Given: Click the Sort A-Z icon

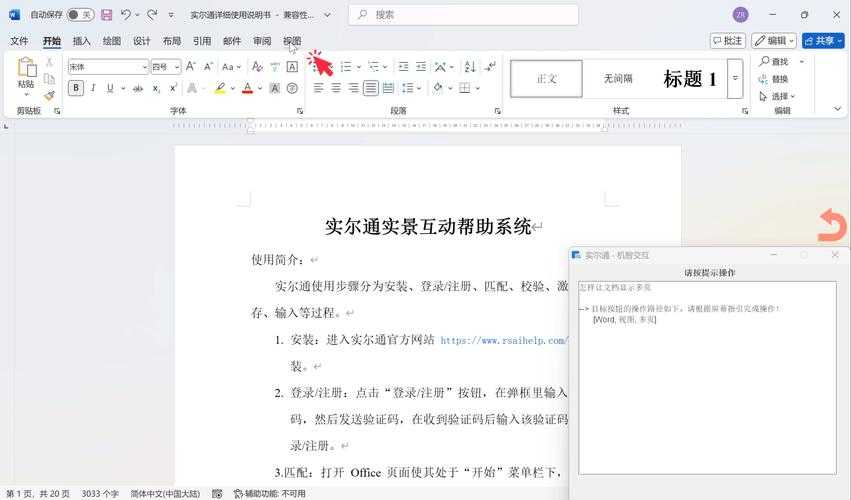Looking at the screenshot, I should [470, 66].
